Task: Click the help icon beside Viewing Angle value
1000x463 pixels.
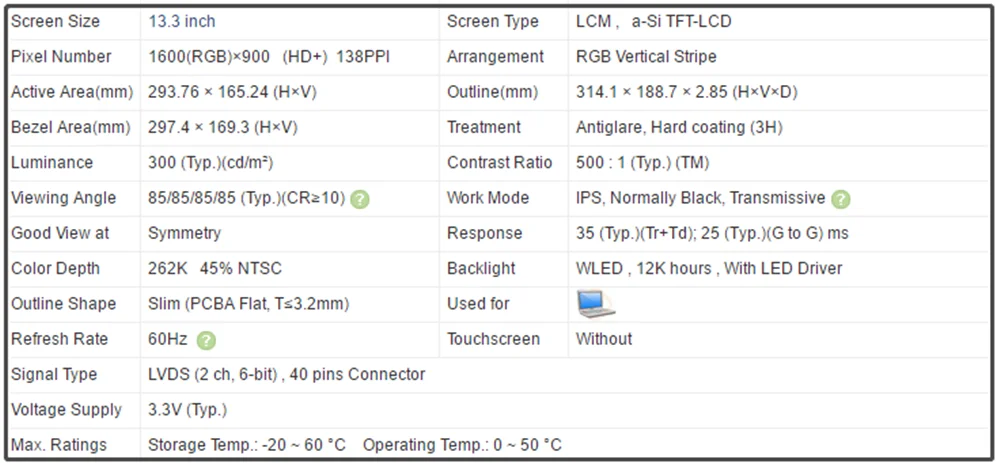Action: 360,199
